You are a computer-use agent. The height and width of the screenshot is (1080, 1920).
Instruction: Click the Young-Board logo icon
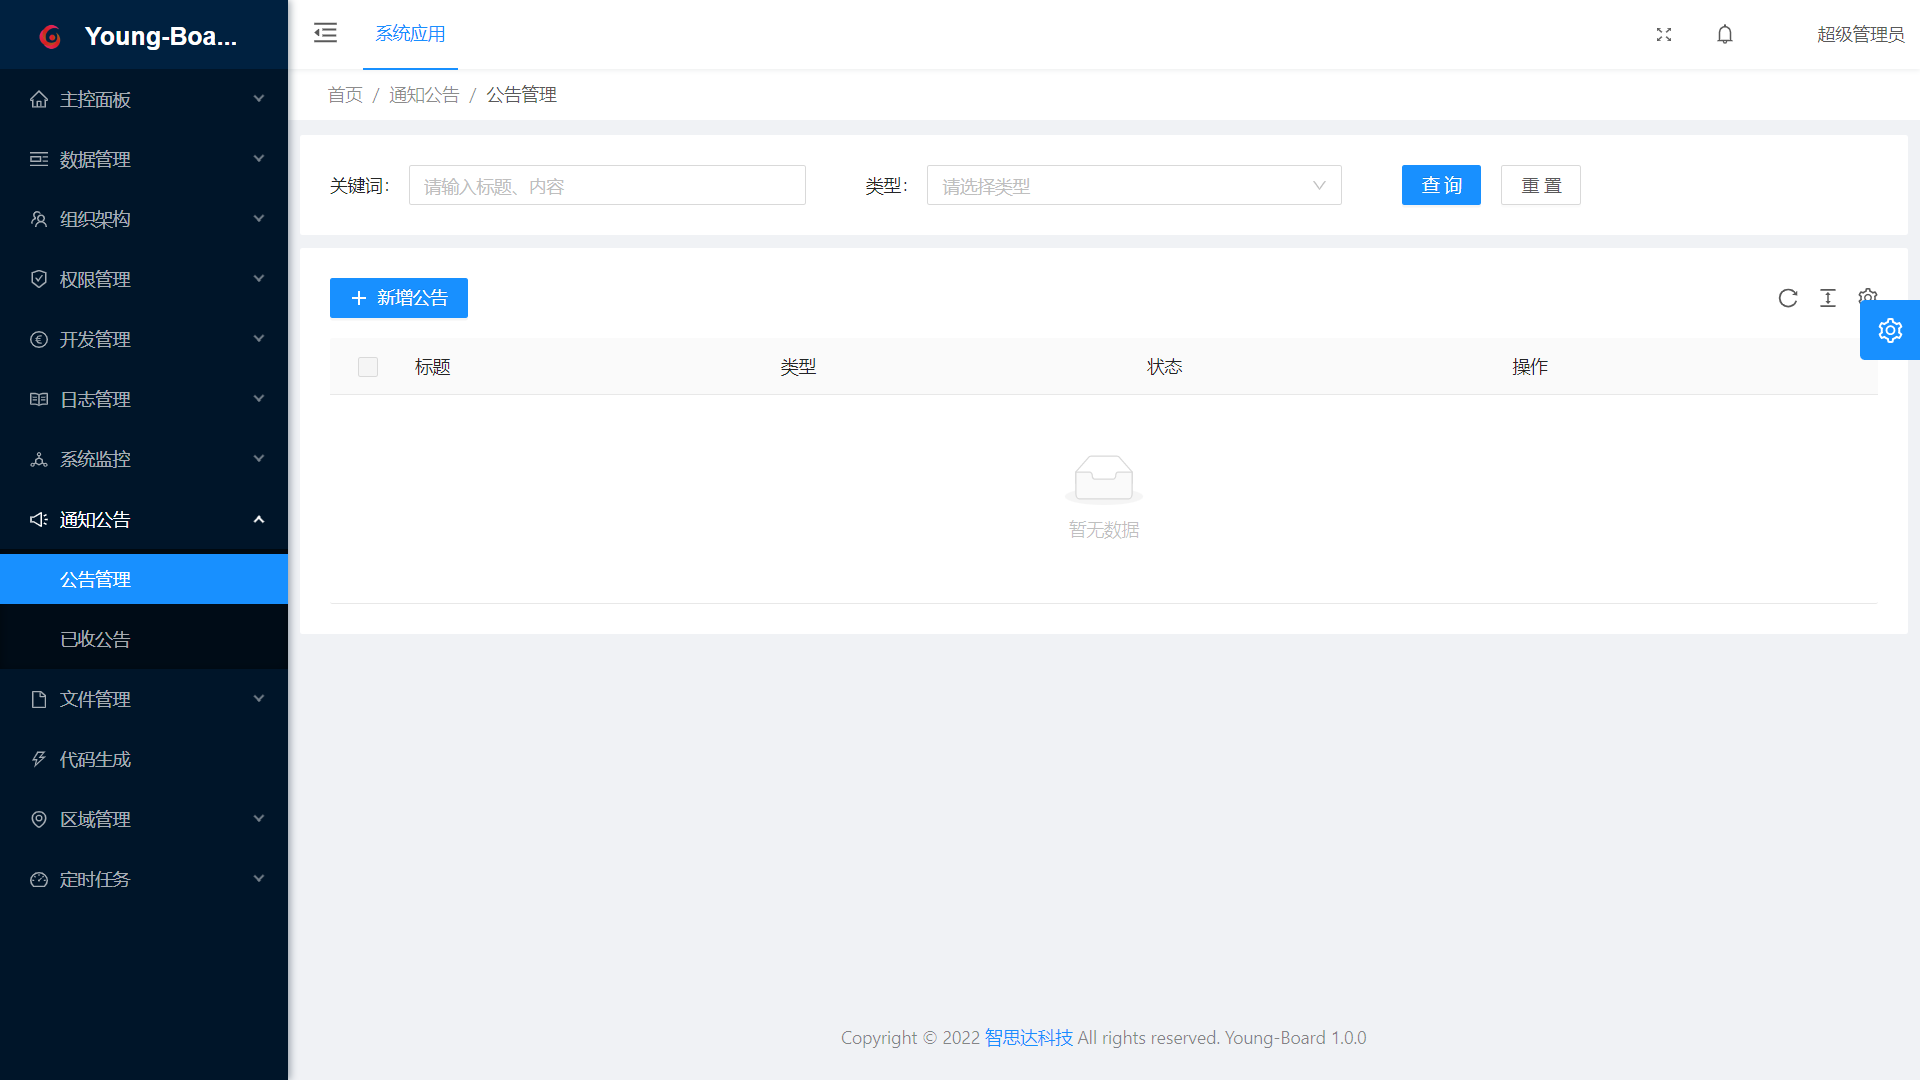[50, 37]
